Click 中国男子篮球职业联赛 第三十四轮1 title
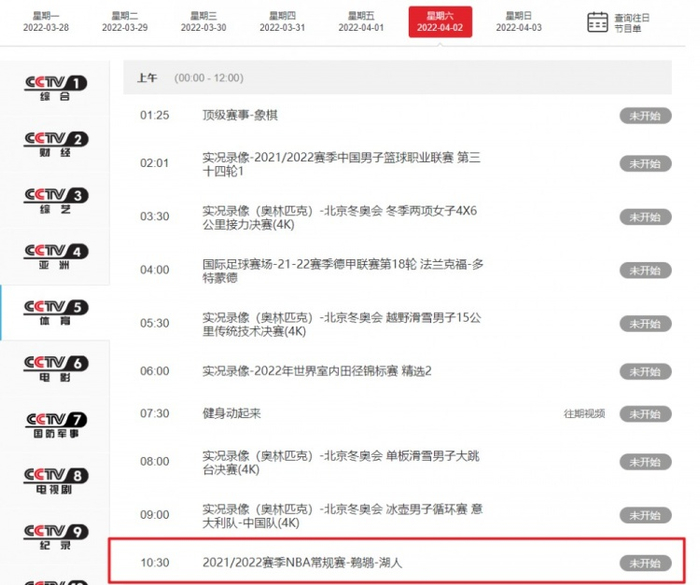 pyautogui.click(x=342, y=164)
